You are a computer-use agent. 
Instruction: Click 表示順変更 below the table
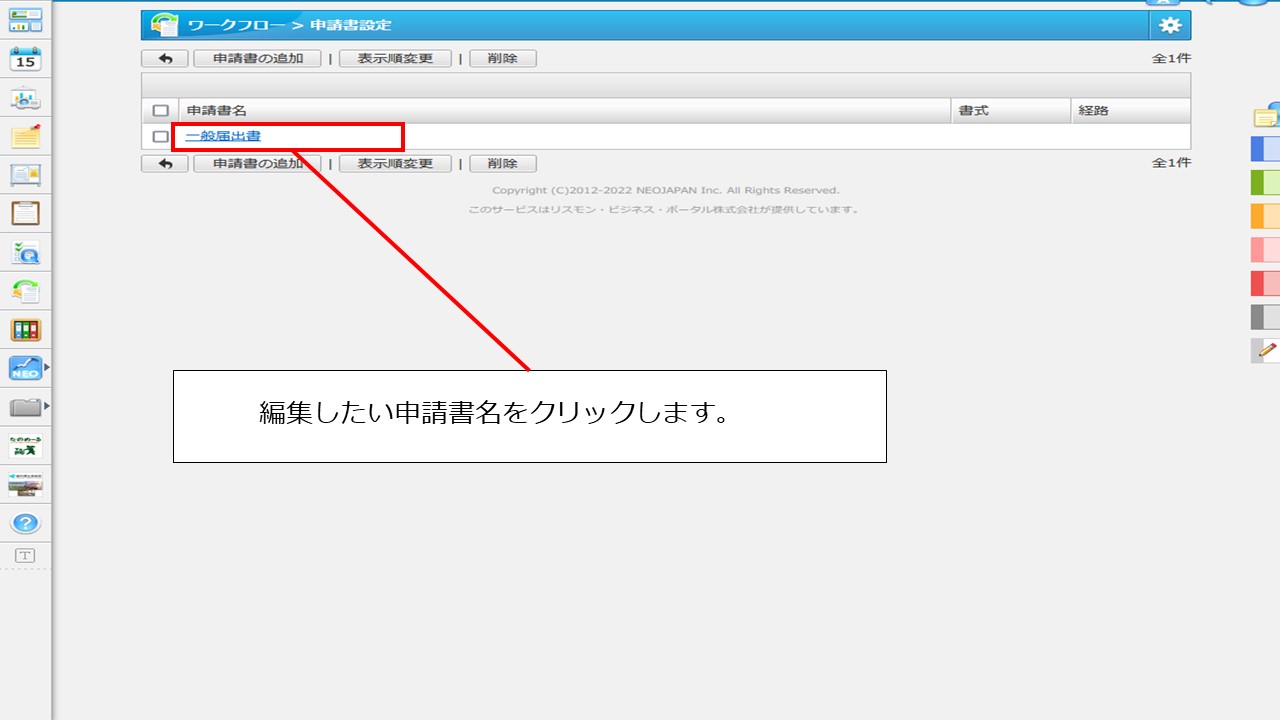(x=395, y=164)
